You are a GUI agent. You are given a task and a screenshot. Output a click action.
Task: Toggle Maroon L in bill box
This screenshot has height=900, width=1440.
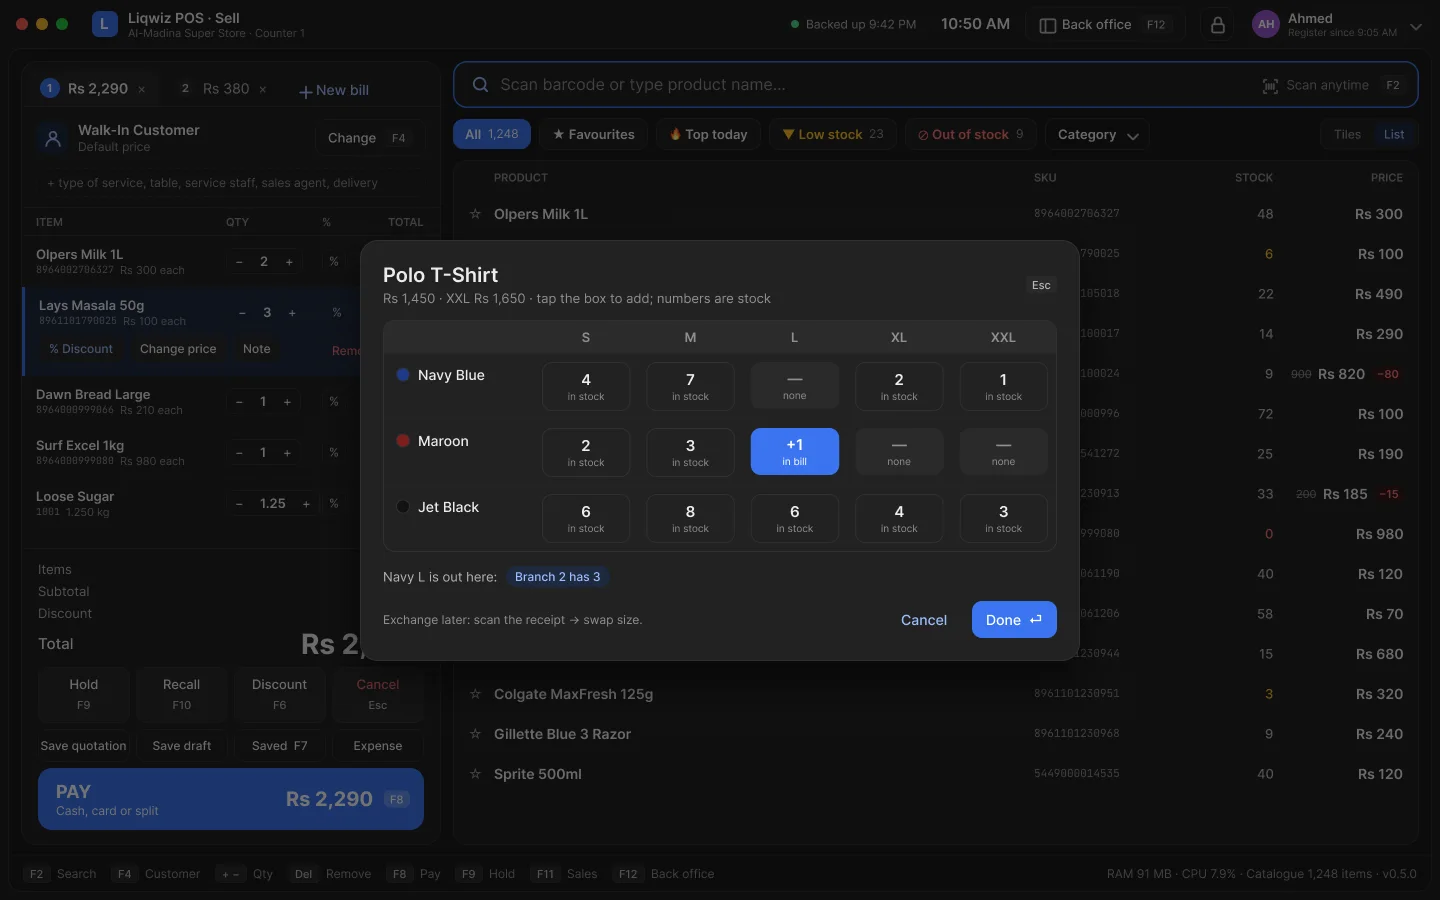(795, 452)
